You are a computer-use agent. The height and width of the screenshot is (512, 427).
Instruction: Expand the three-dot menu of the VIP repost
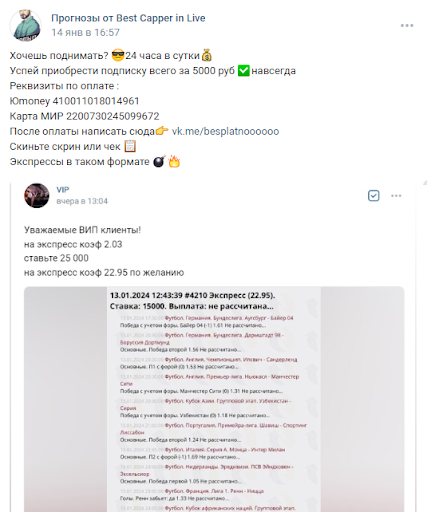(396, 196)
